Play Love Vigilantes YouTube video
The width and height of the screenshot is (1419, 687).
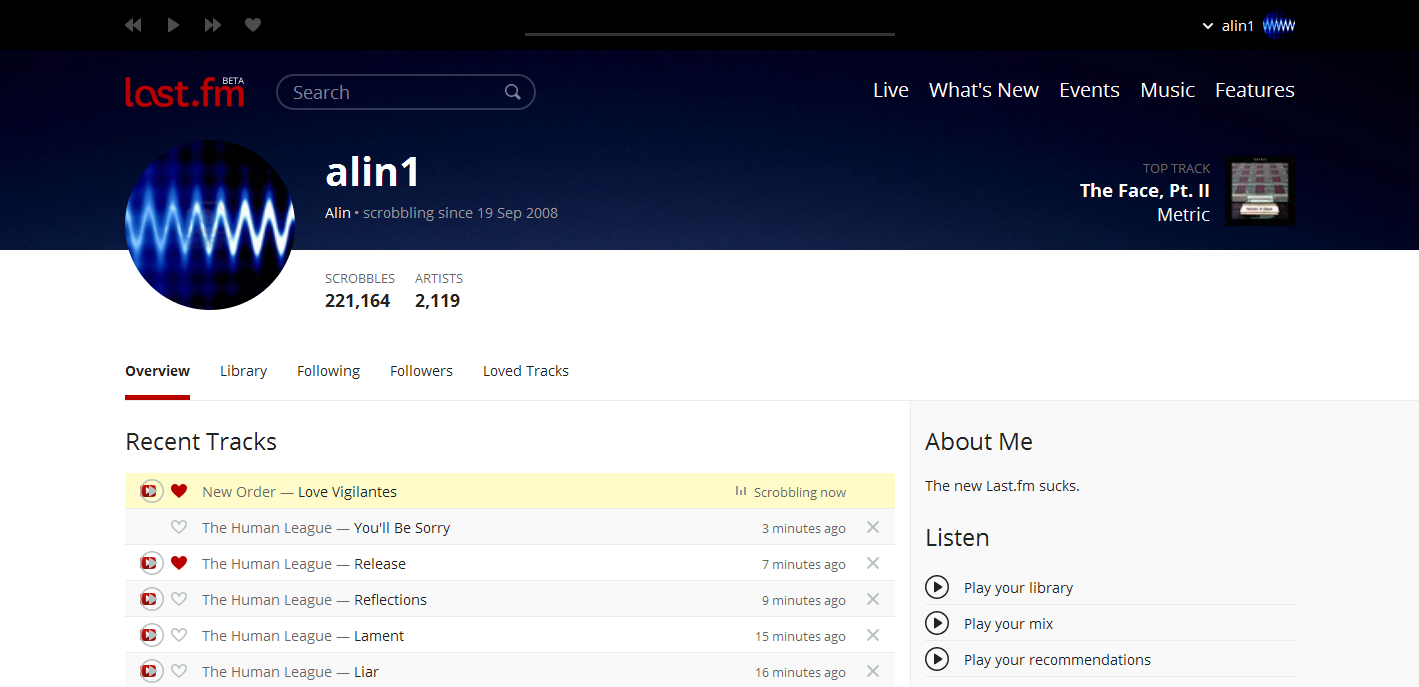click(x=150, y=491)
